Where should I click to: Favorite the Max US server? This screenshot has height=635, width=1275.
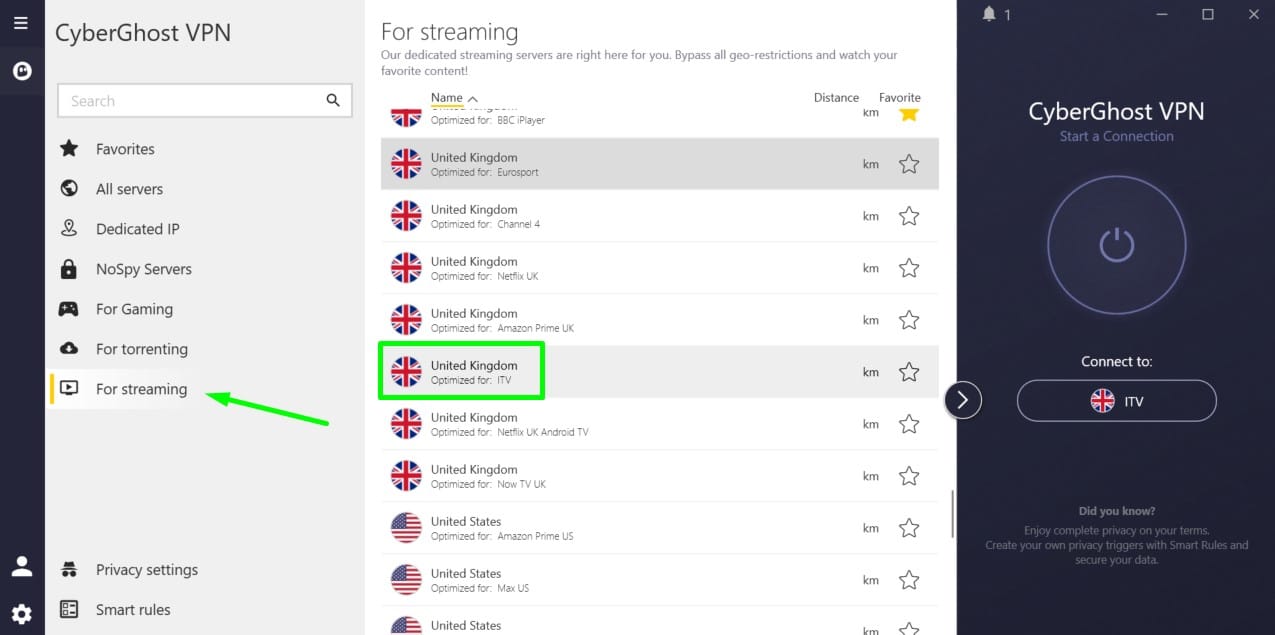pyautogui.click(x=908, y=580)
